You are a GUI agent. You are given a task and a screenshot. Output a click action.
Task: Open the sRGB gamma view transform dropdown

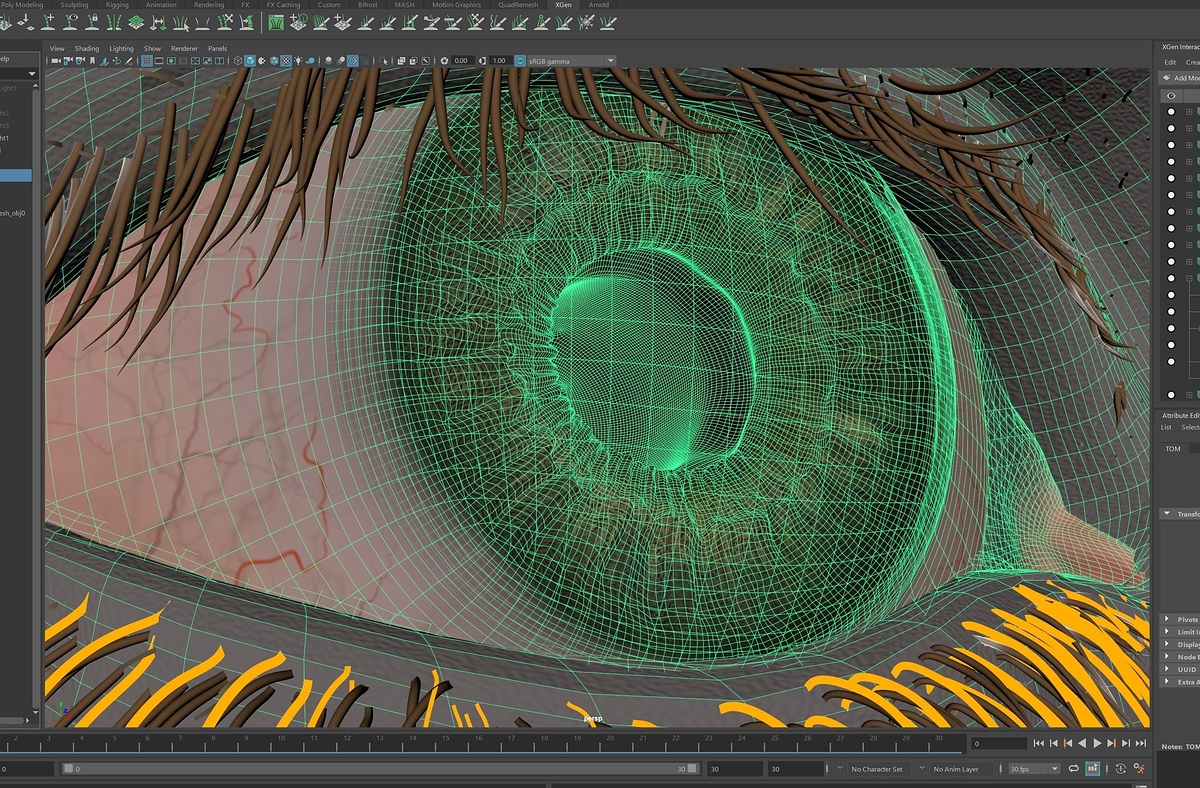tap(571, 61)
